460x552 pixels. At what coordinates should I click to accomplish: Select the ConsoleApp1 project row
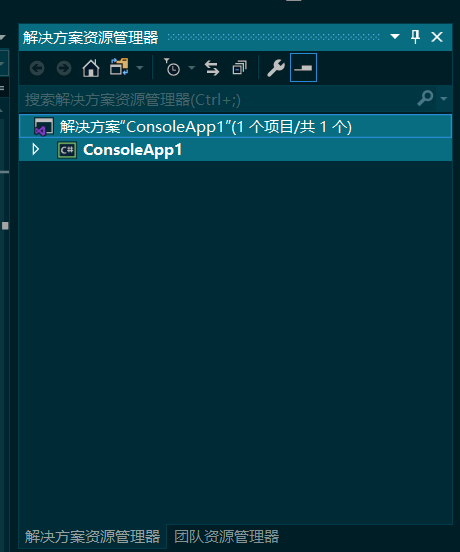[235, 150]
